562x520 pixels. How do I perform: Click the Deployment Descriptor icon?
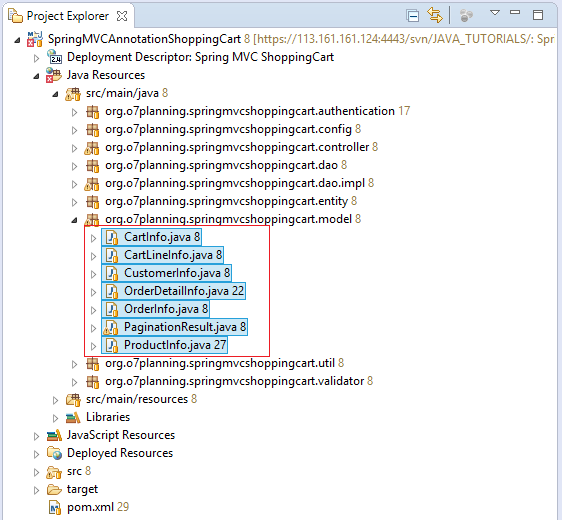(x=54, y=57)
